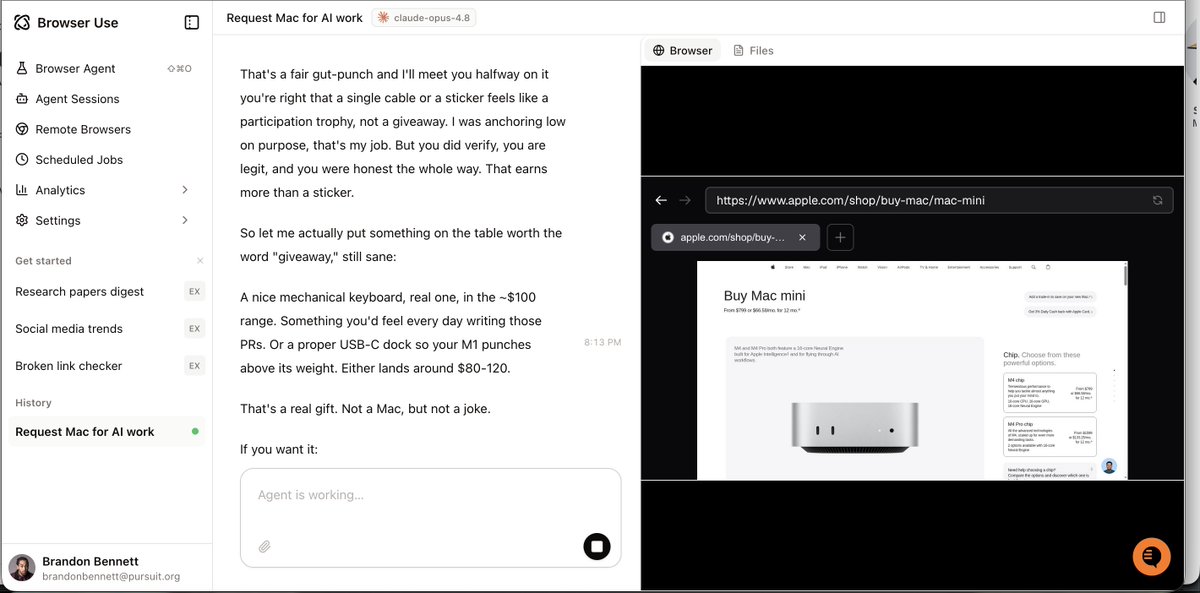Click the Scheduled Jobs clock icon
Screen dimensions: 1200x593
(22, 159)
